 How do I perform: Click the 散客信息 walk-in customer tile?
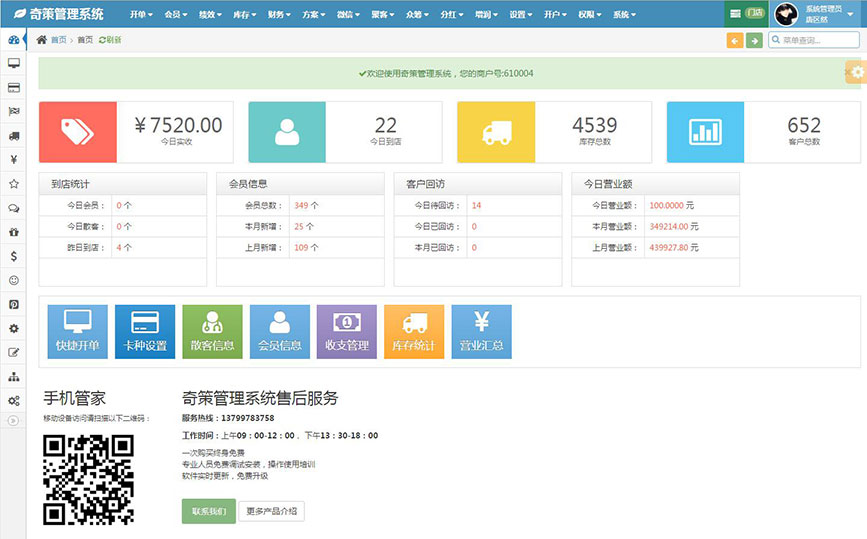tap(212, 331)
